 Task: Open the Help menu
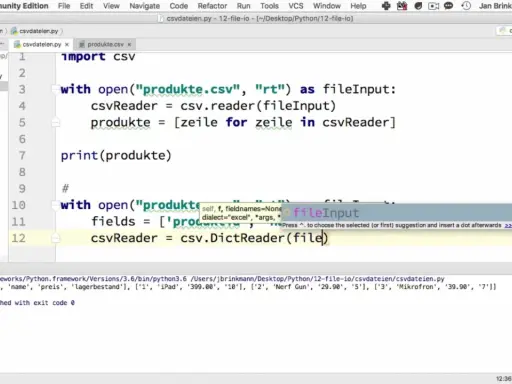(358, 6)
